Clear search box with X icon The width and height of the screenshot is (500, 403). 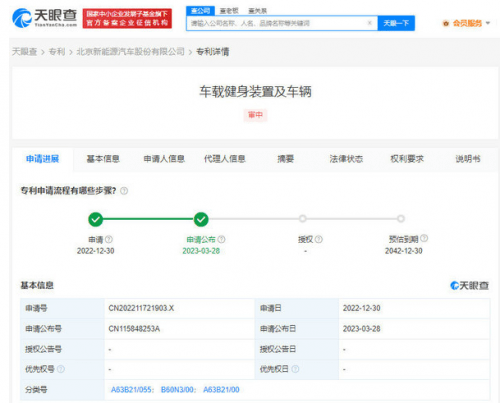coord(369,23)
